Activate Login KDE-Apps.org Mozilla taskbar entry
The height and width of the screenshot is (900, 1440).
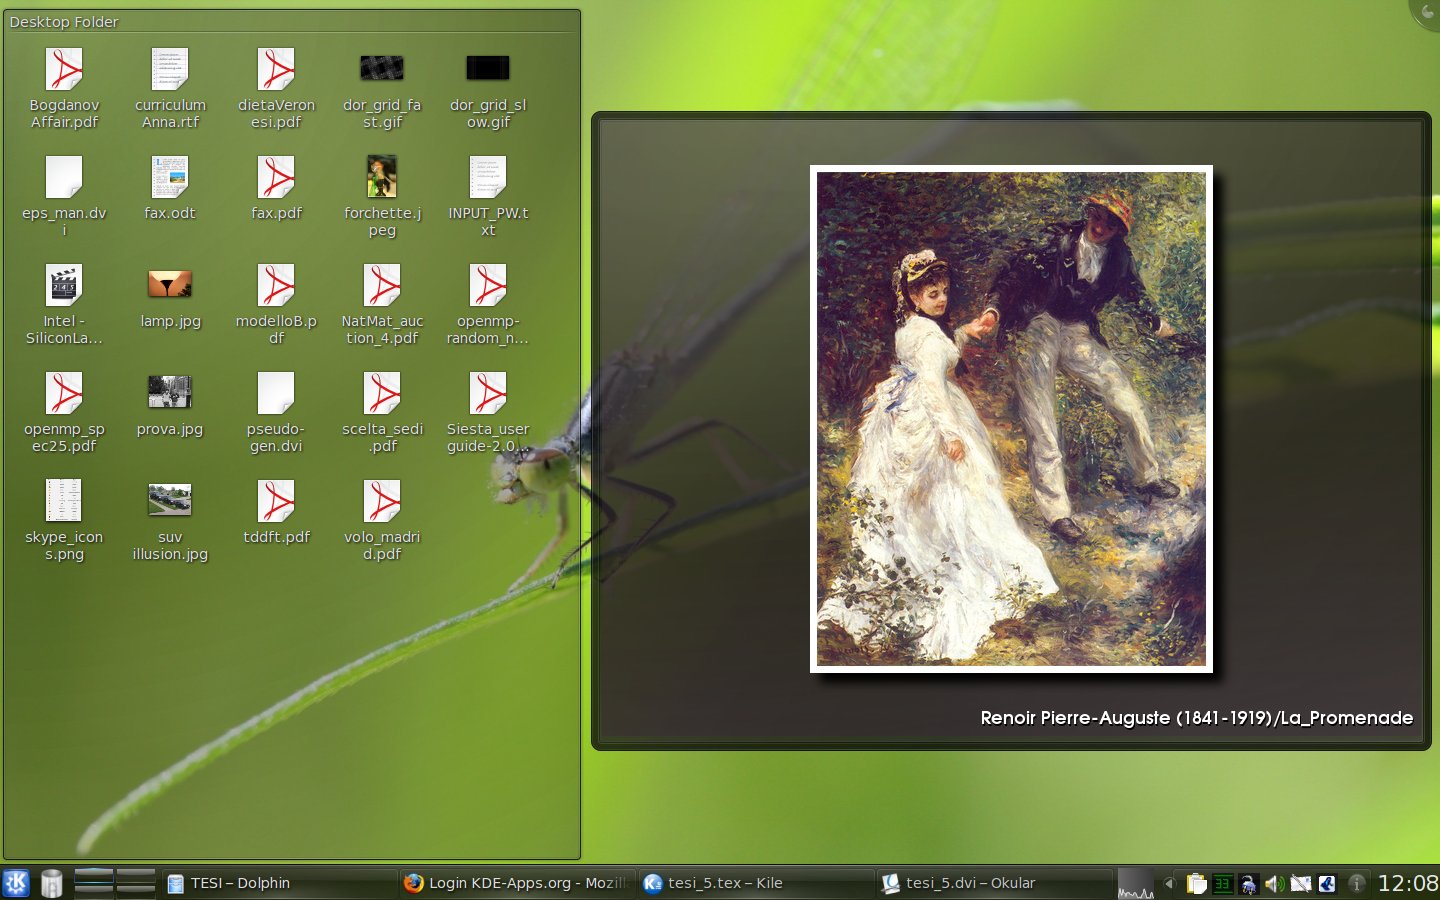point(516,883)
